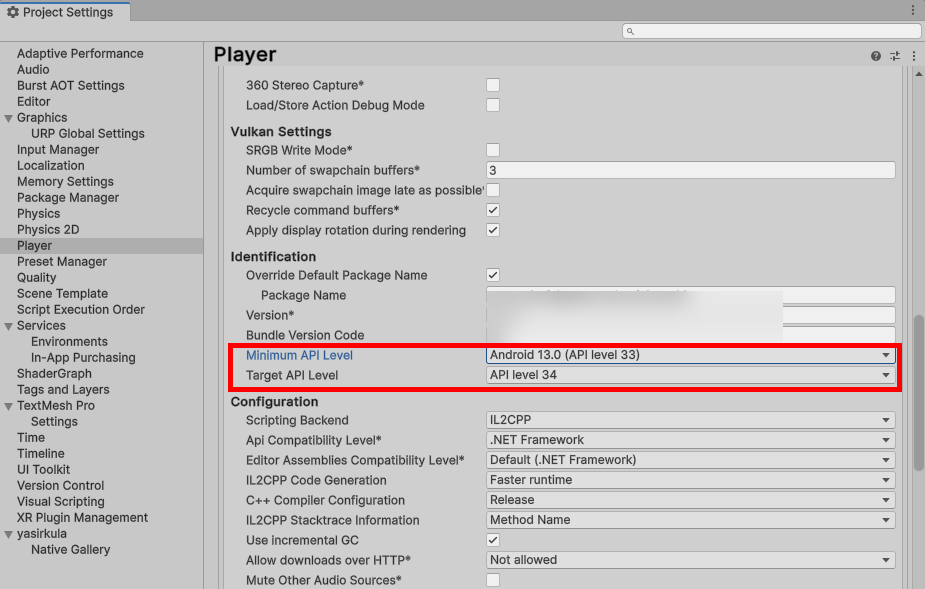Image resolution: width=925 pixels, height=589 pixels.
Task: Select Player in the settings list
Action: click(x=101, y=246)
